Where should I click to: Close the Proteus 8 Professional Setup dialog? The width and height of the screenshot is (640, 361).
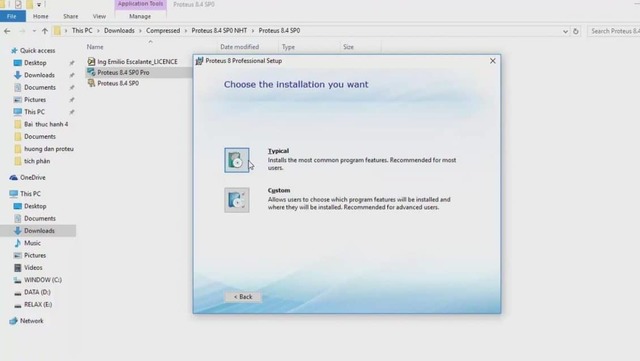493,61
